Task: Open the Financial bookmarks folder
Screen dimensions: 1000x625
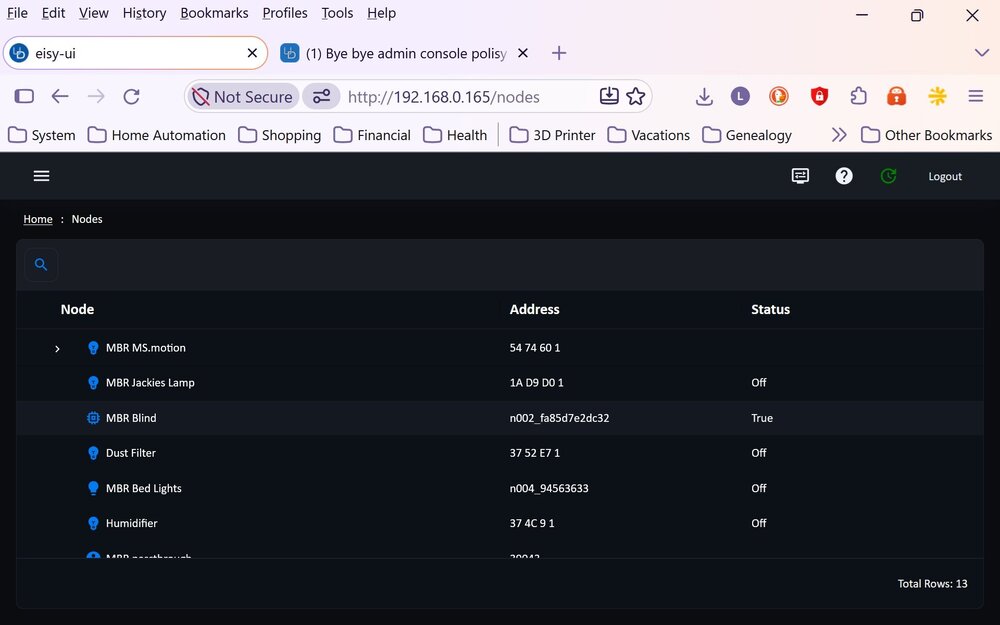Action: coord(372,135)
